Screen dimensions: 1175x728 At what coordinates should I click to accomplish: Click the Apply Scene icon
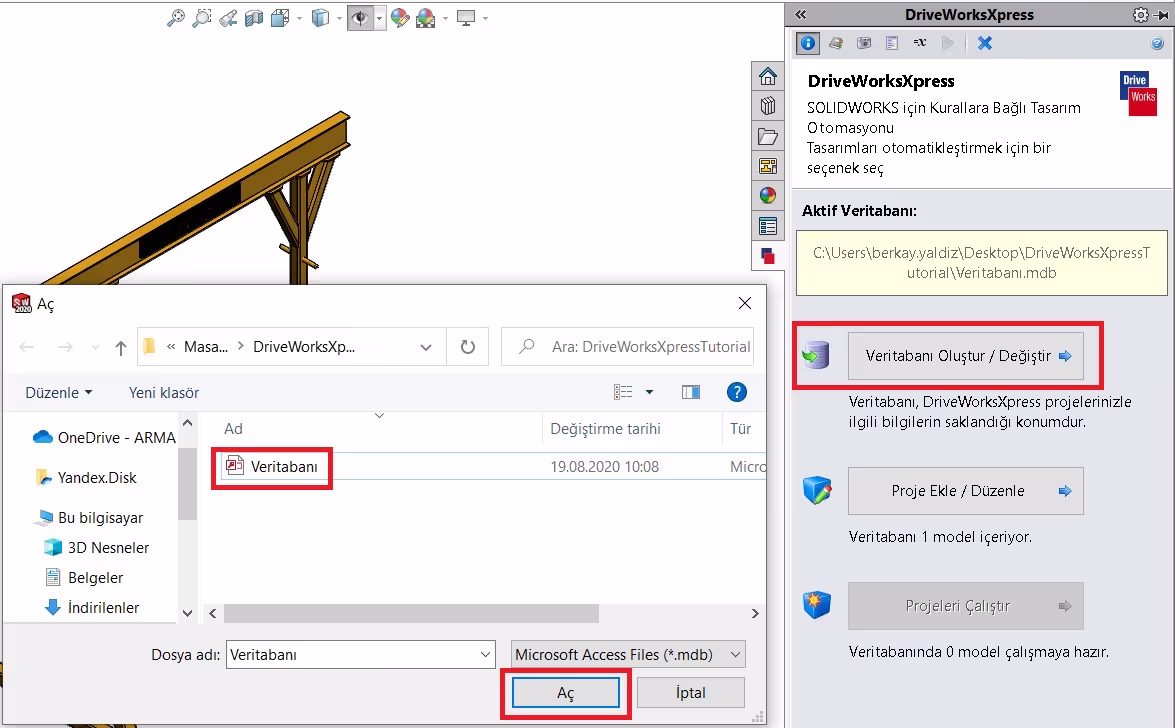coord(426,18)
